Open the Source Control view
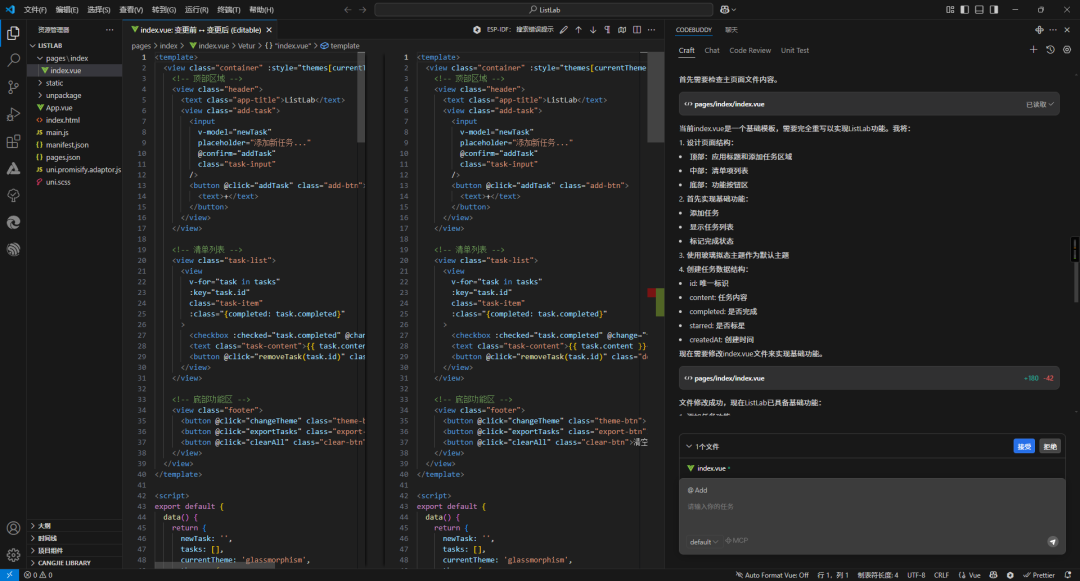 coord(13,87)
